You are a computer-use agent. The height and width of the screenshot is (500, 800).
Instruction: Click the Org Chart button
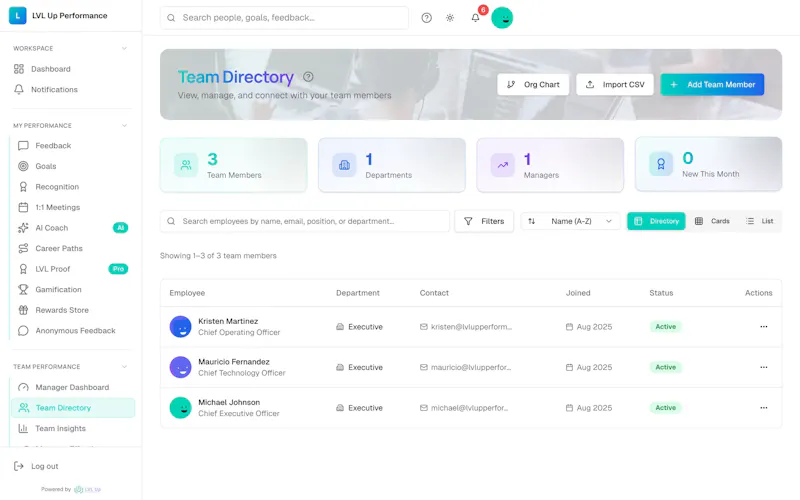[533, 85]
